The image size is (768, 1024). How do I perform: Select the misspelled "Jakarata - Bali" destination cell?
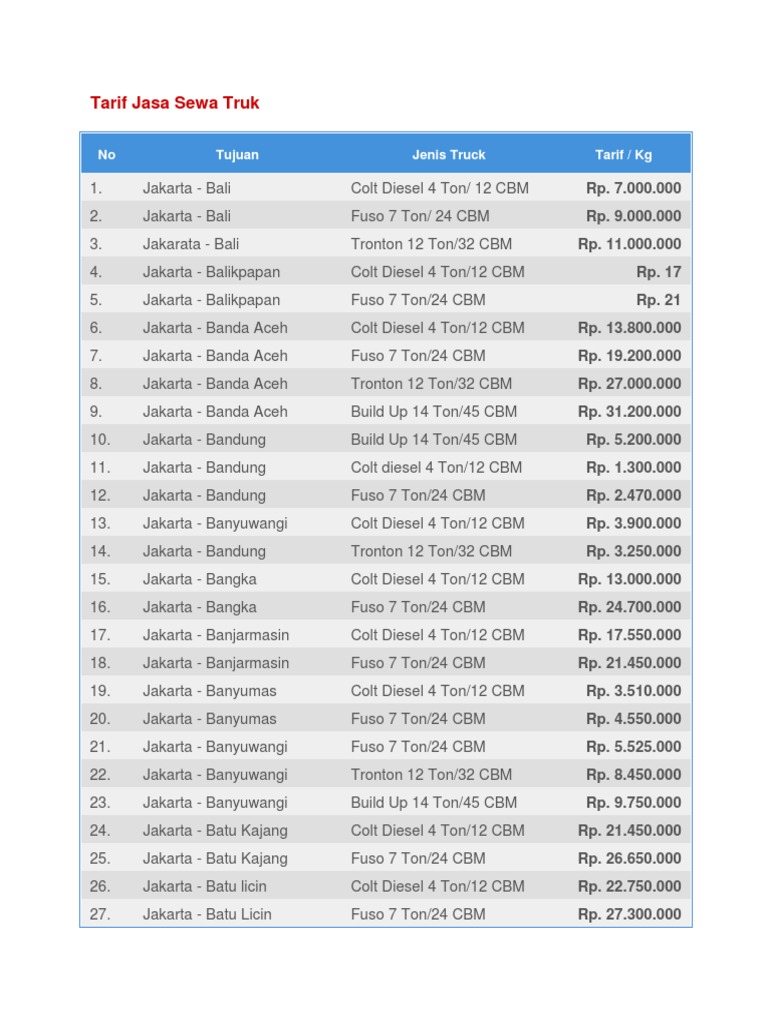191,244
